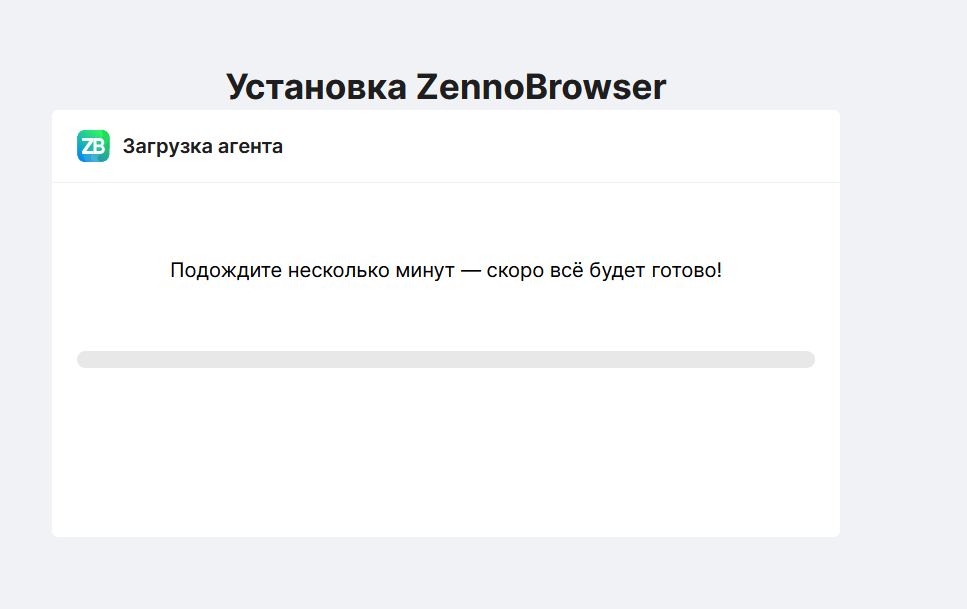Click the "Установка ZennoBrowser" page title
Screen dimensions: 967x609
coord(446,87)
